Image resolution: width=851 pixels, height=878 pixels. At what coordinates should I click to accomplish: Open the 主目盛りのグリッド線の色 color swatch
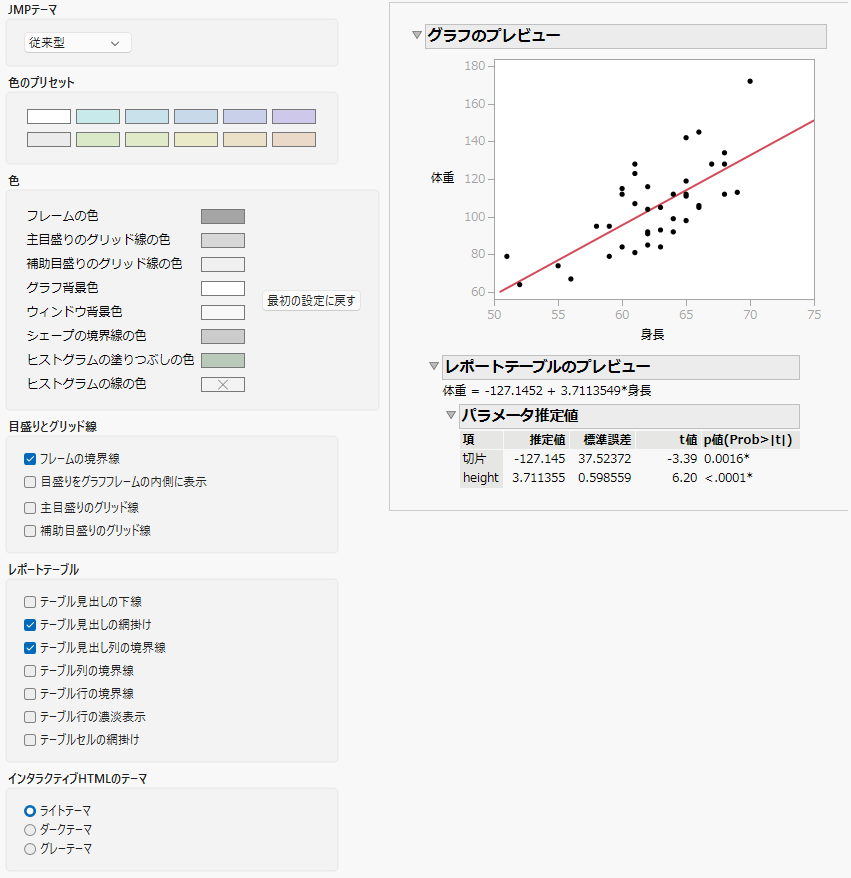pyautogui.click(x=223, y=240)
